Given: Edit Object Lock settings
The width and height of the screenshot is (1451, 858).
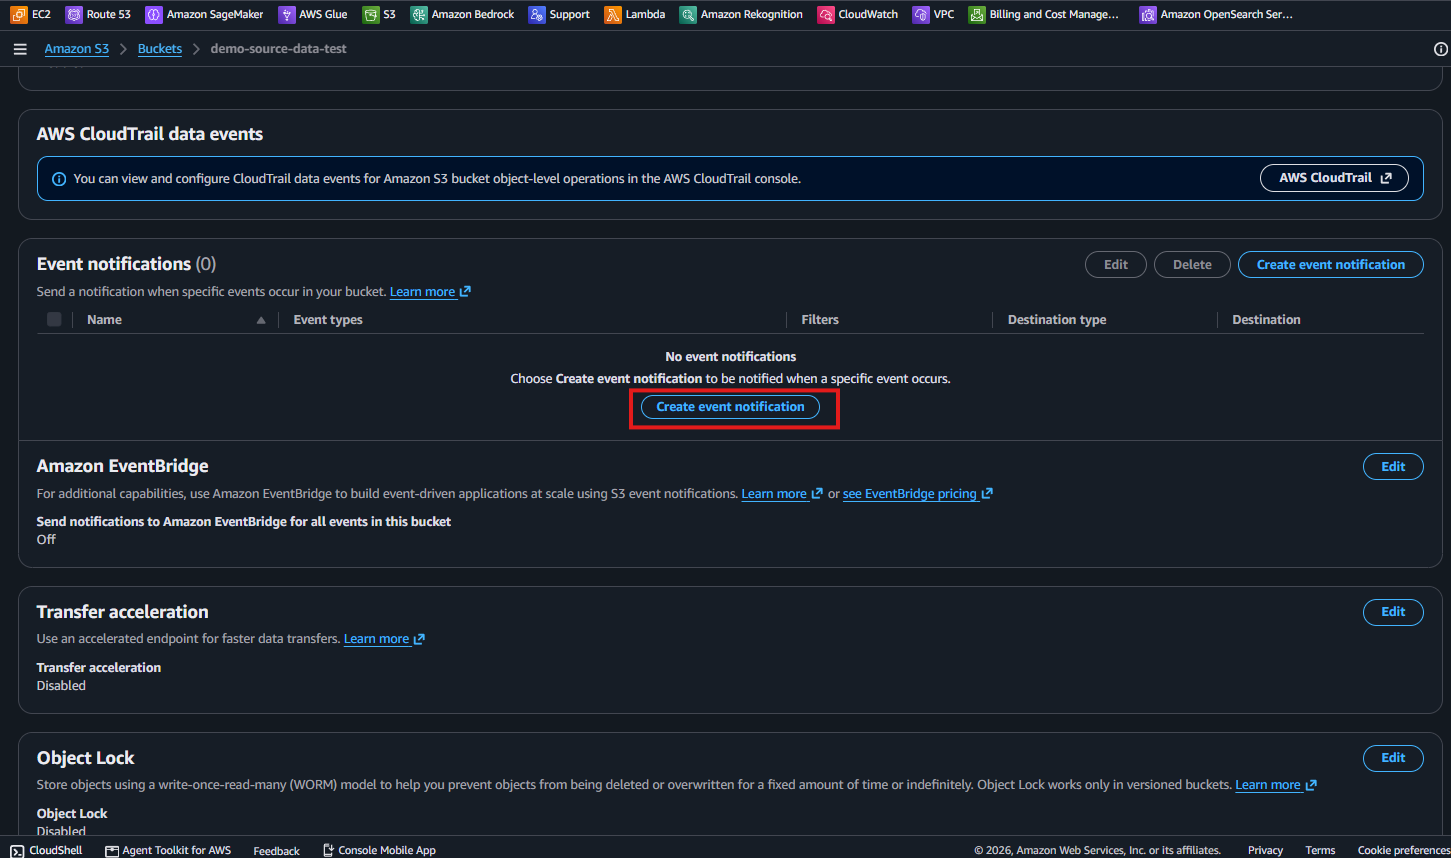Looking at the screenshot, I should click(1393, 758).
